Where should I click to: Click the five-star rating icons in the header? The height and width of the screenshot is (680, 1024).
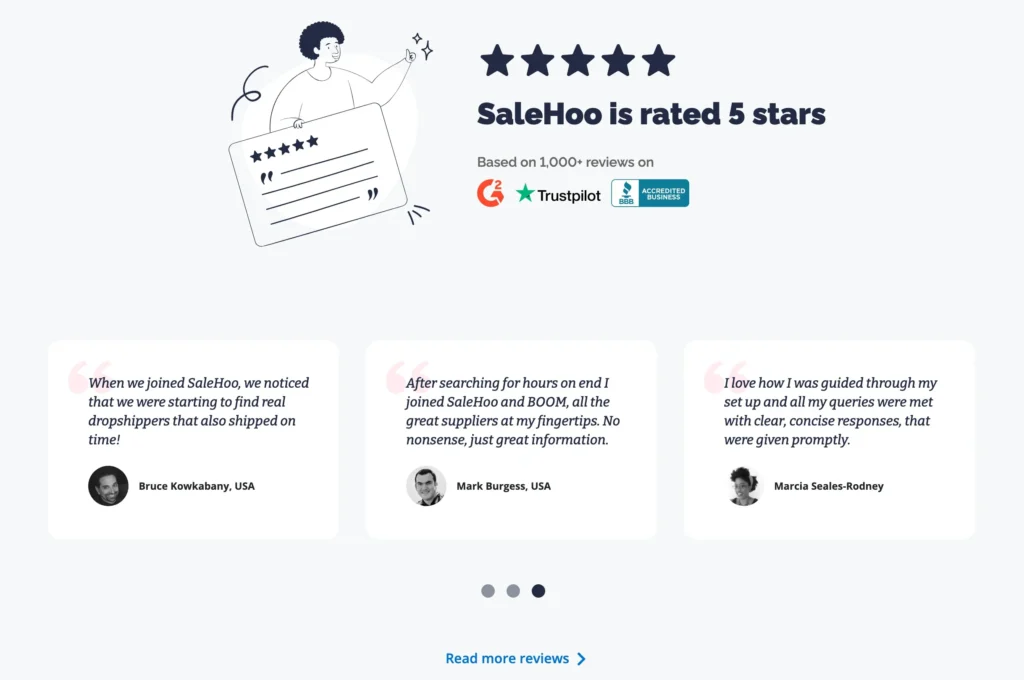pyautogui.click(x=578, y=61)
